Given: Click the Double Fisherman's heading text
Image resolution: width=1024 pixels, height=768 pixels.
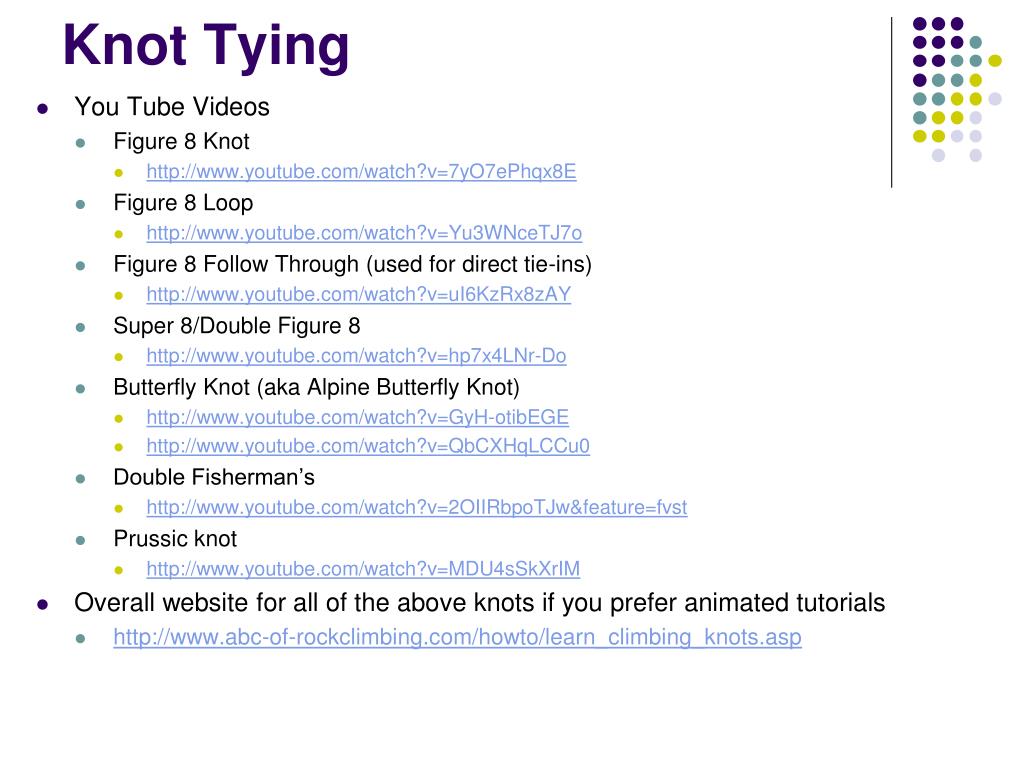Looking at the screenshot, I should 214,477.
